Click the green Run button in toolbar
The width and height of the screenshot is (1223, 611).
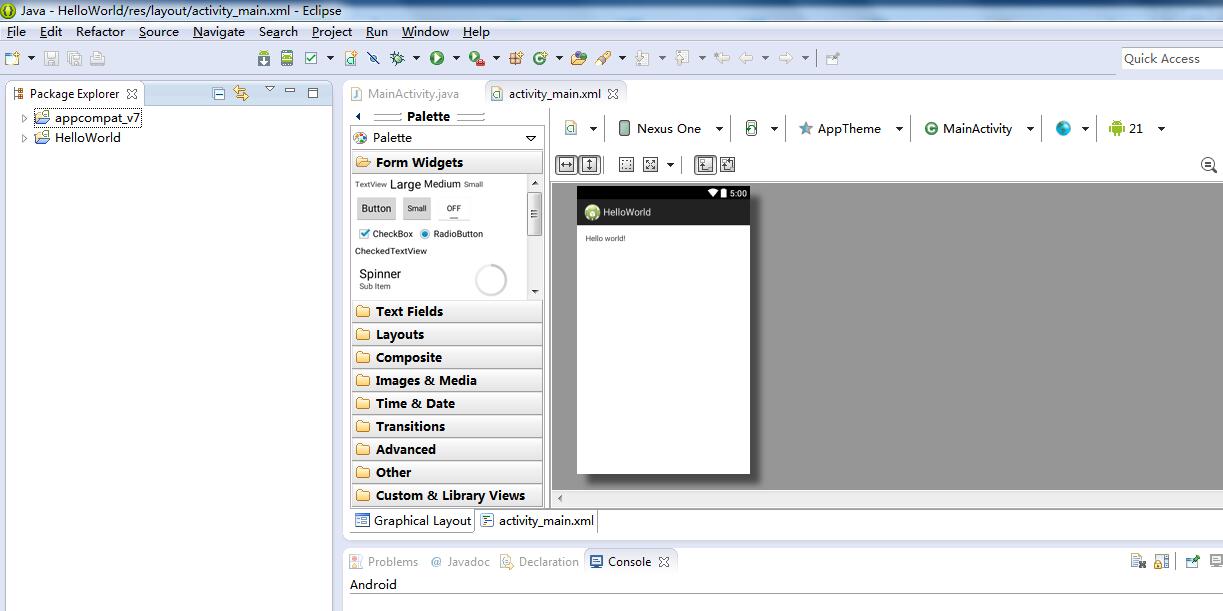pos(437,58)
